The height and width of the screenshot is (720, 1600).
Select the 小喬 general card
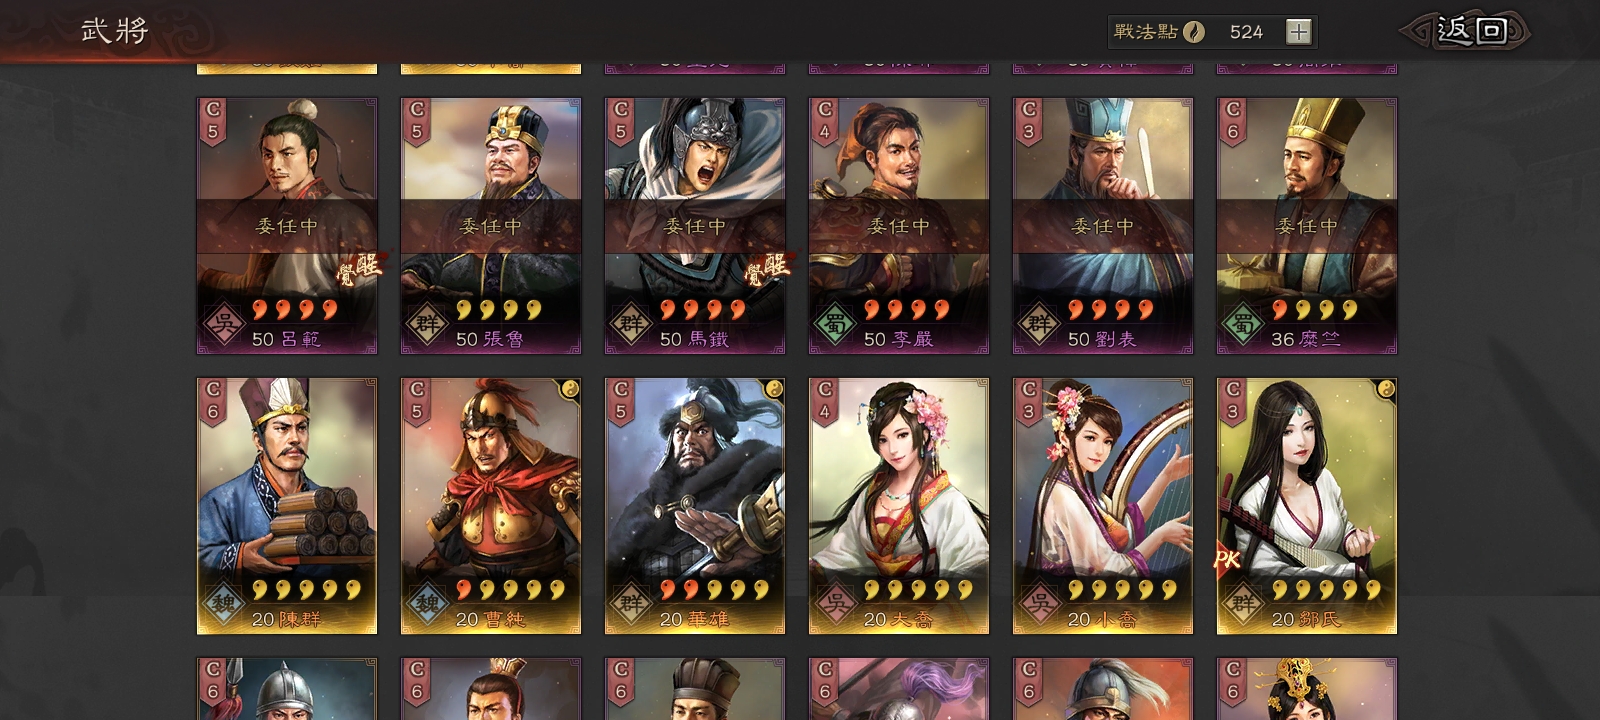[x=1103, y=506]
